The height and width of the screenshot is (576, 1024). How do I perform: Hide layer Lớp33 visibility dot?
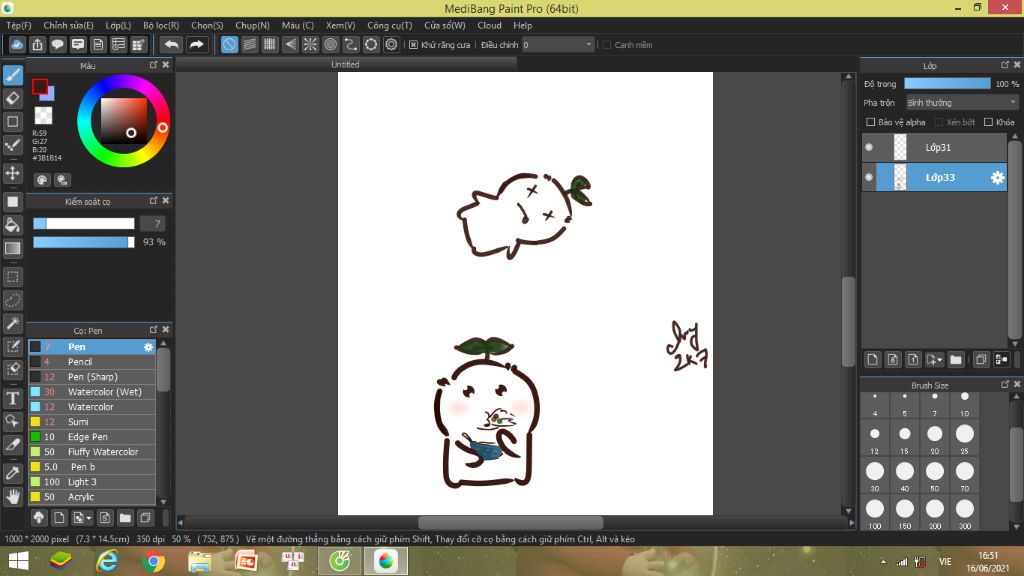pyautogui.click(x=869, y=177)
